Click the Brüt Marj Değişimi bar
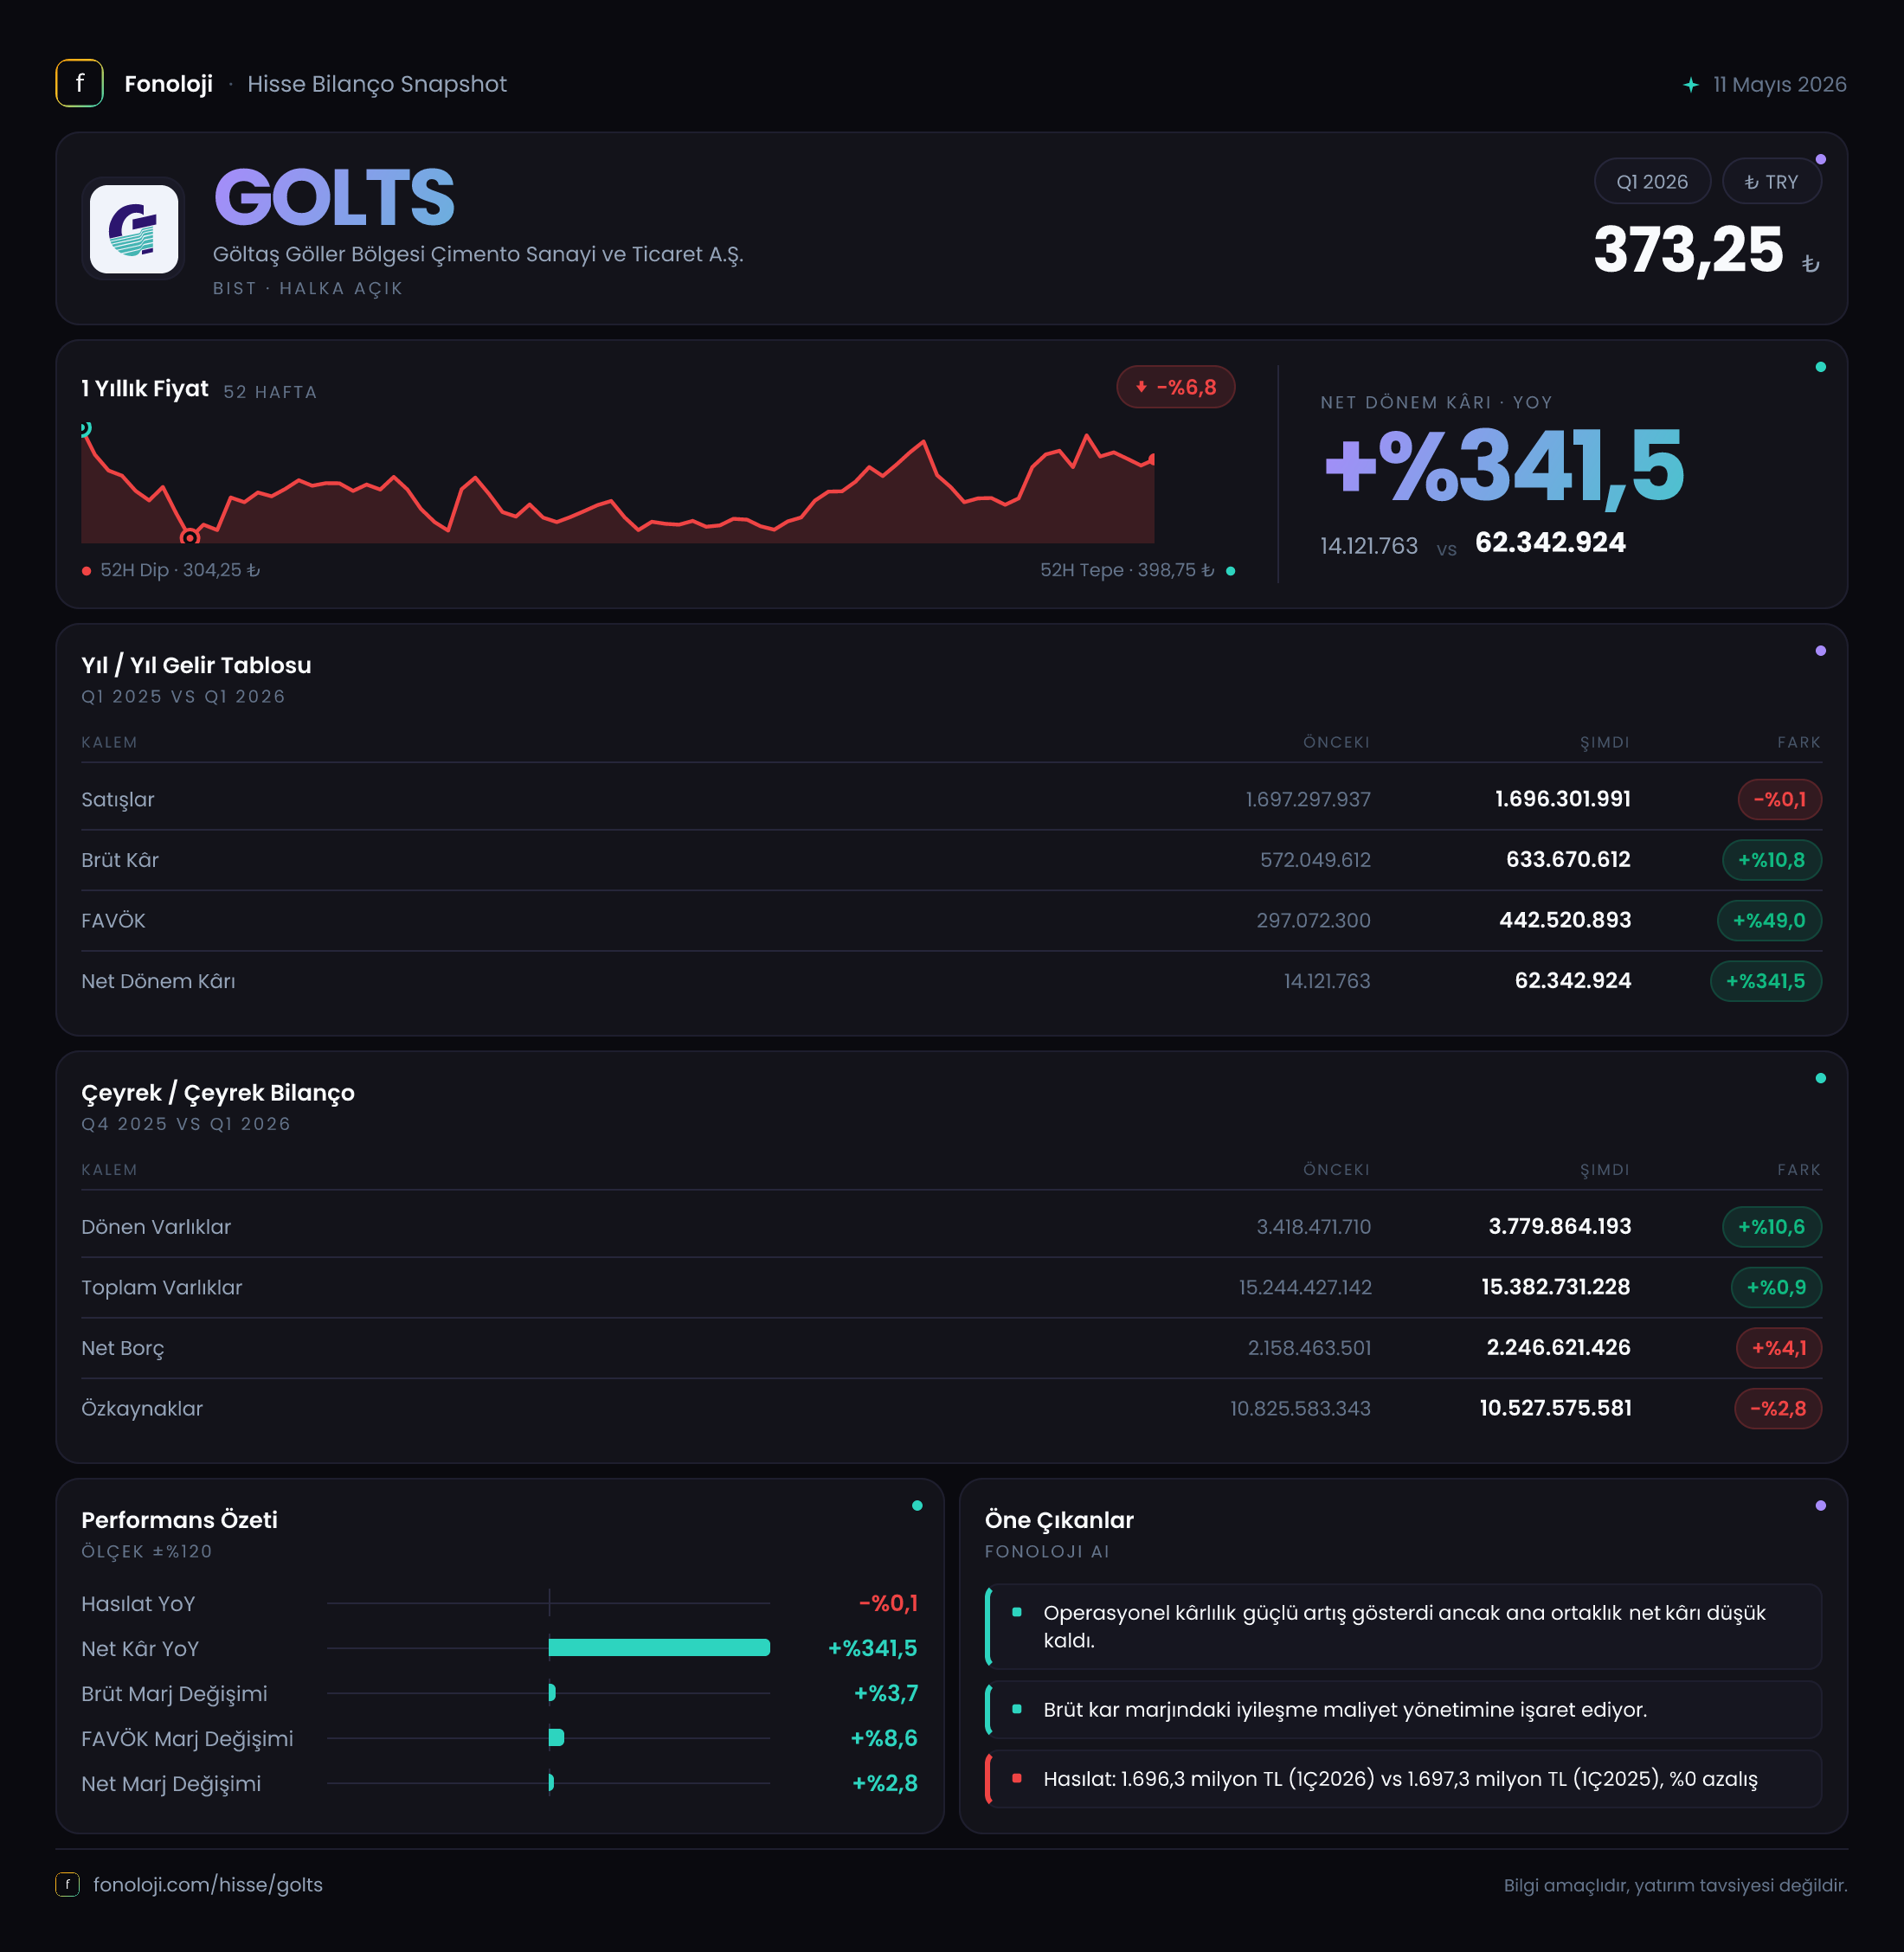 552,1692
